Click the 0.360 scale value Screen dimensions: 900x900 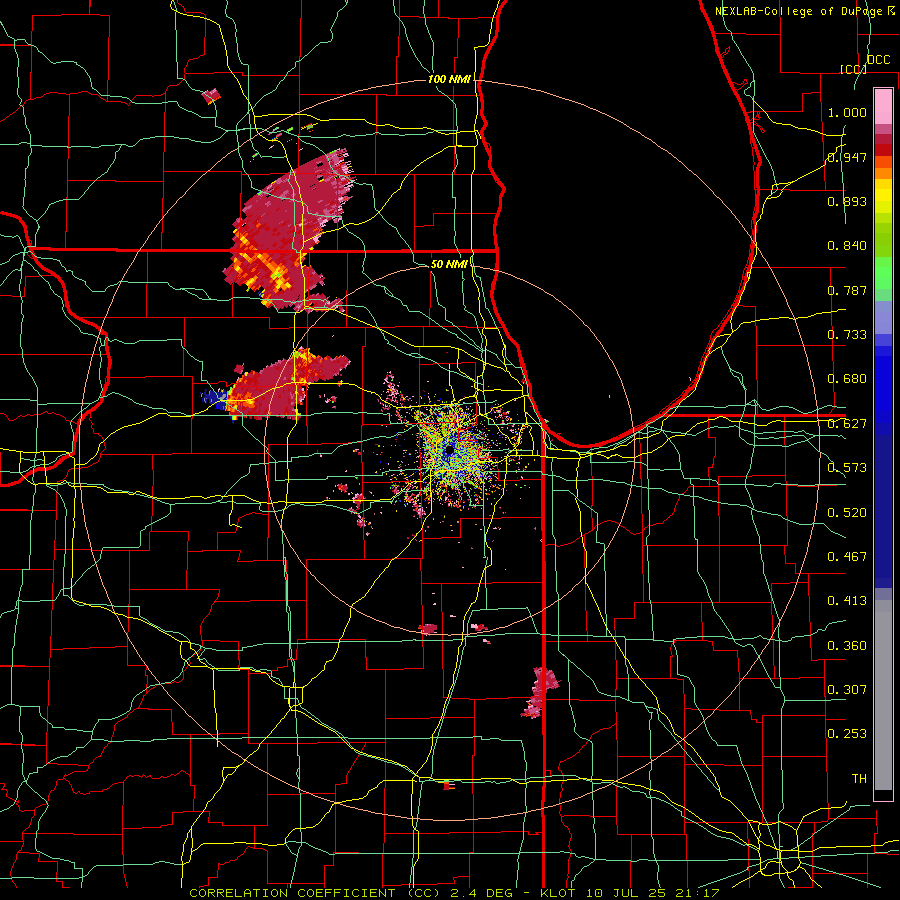(x=847, y=646)
